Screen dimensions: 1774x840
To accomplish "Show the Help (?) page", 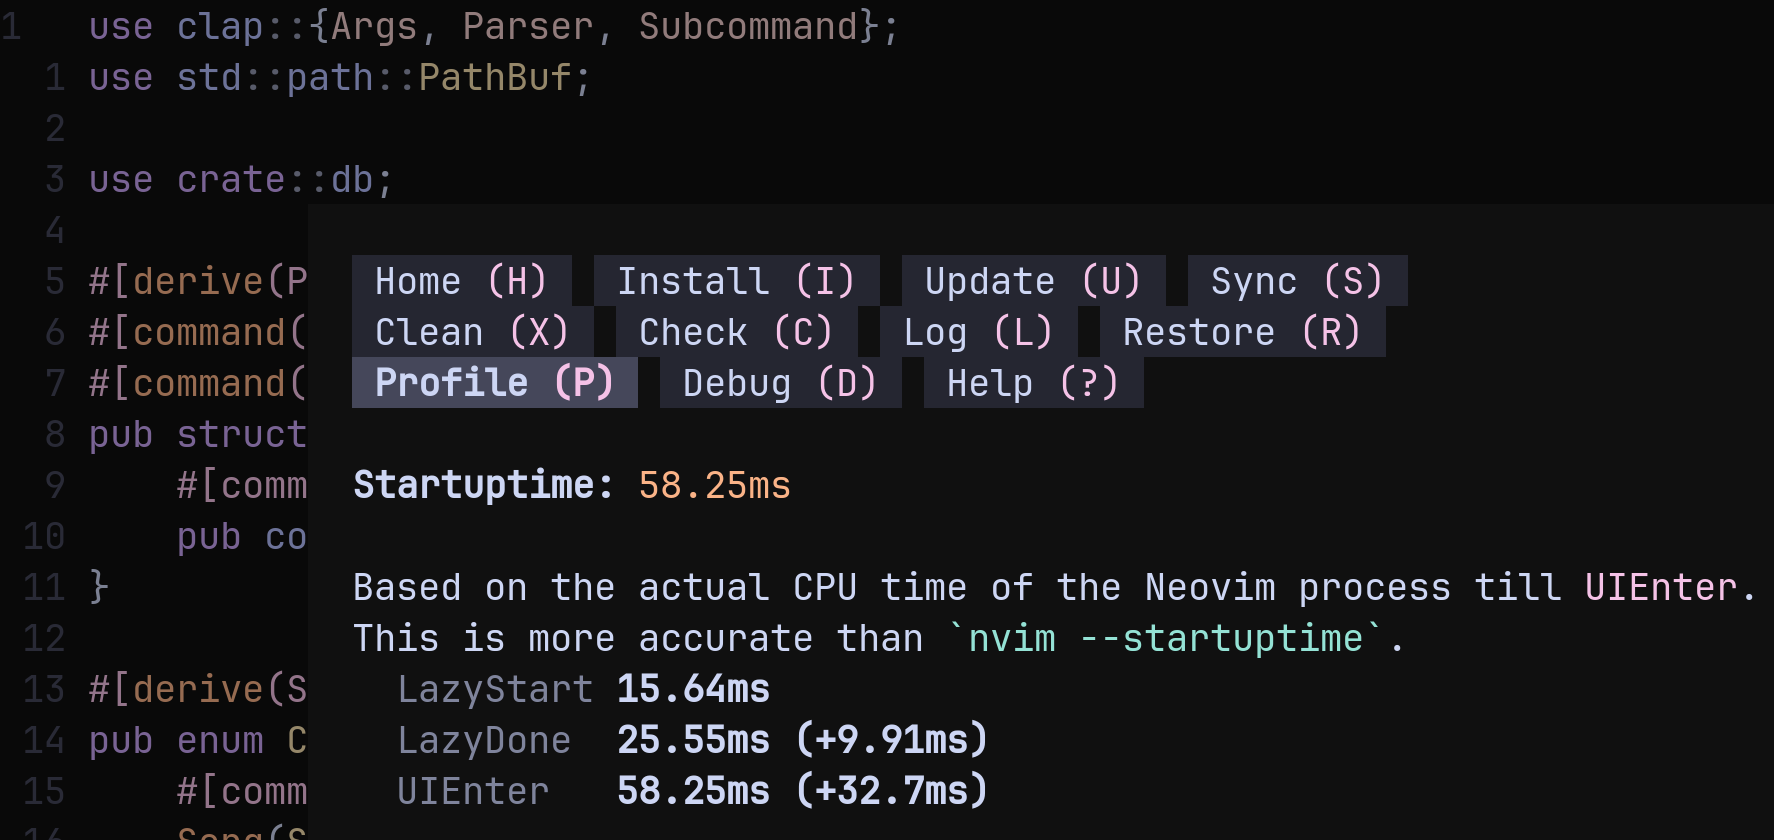I will pyautogui.click(x=1032, y=383).
